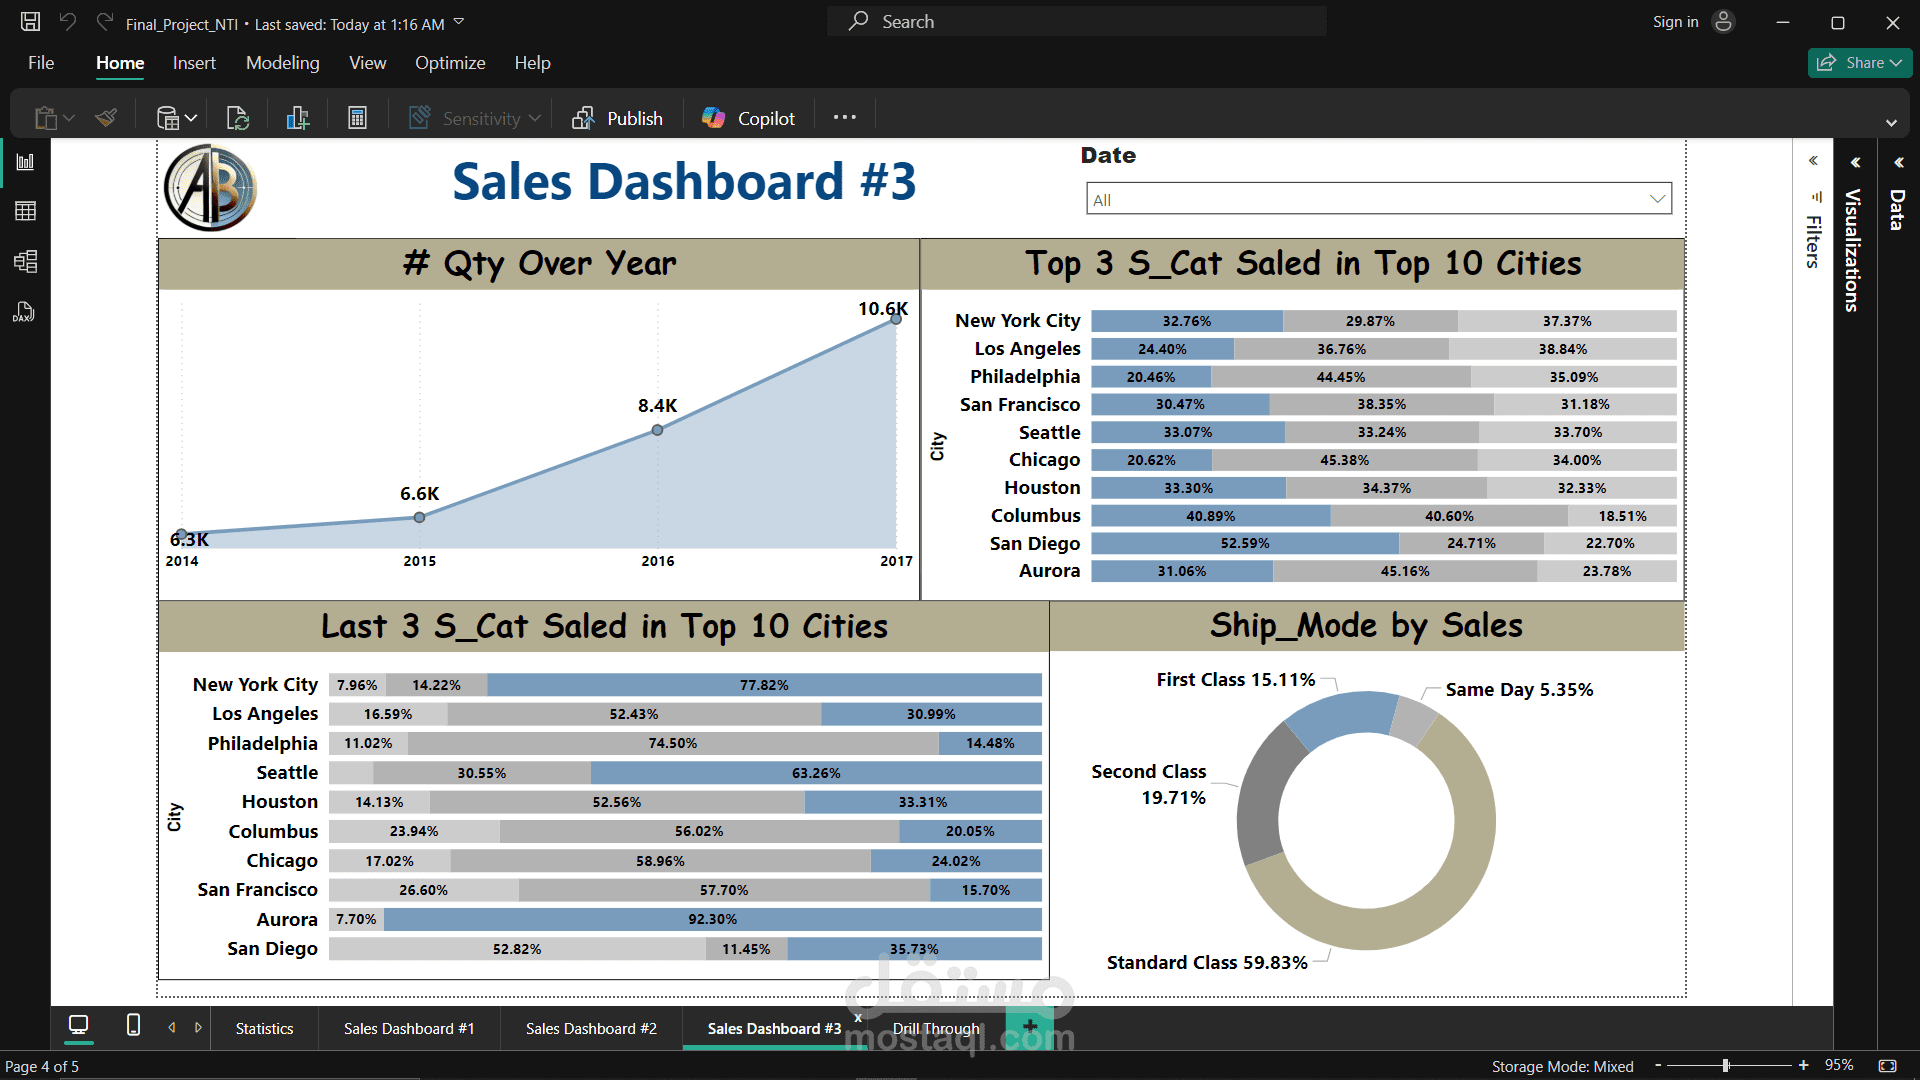Click the zoom slider handle
Viewport: 1920px width, 1080px height.
point(1726,1066)
